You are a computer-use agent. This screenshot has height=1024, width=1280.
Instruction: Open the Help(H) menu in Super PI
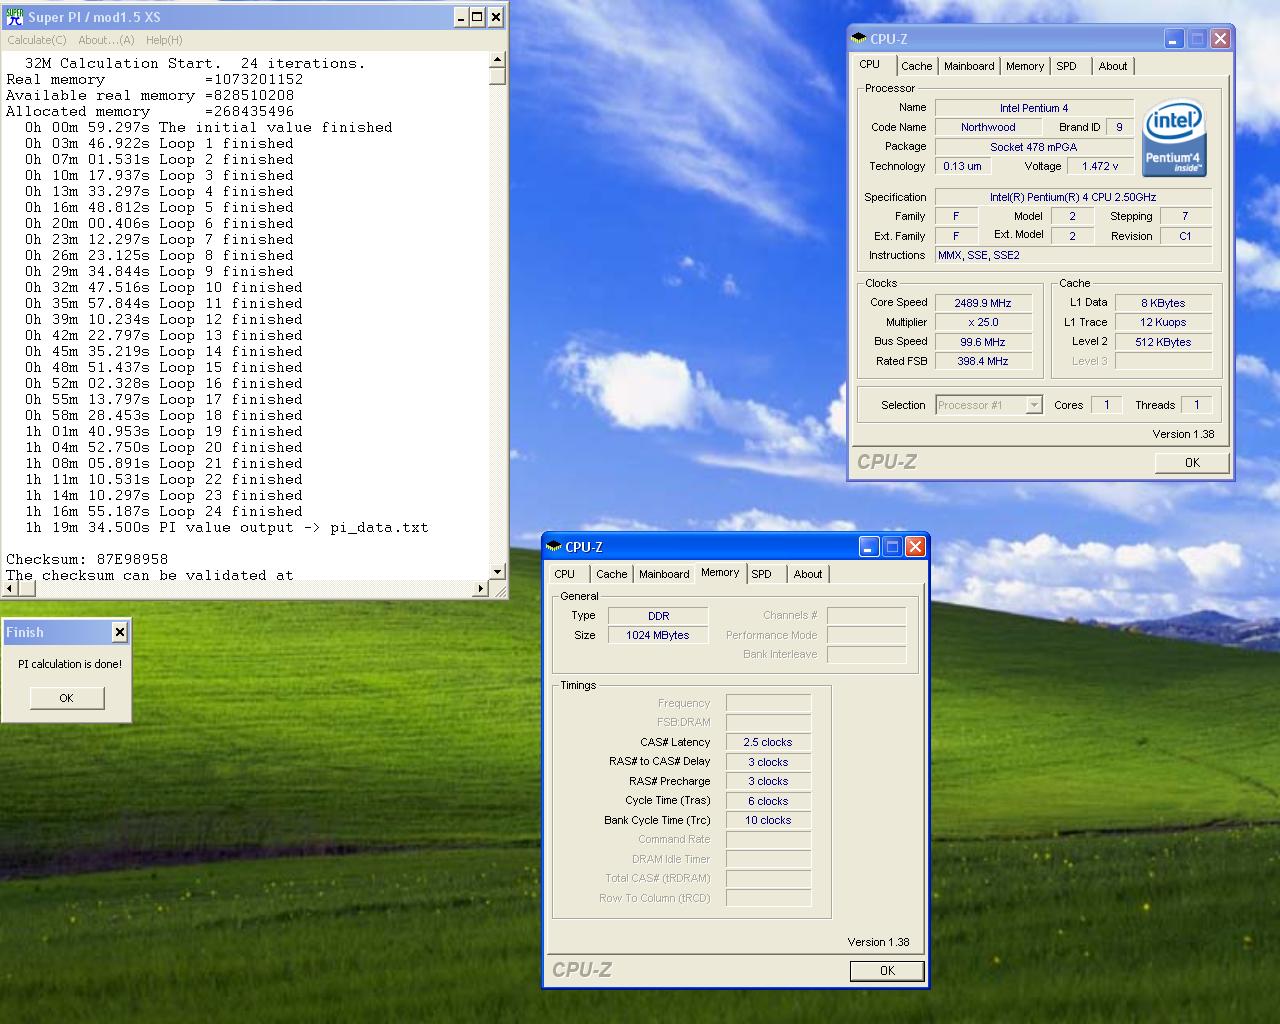[x=164, y=40]
